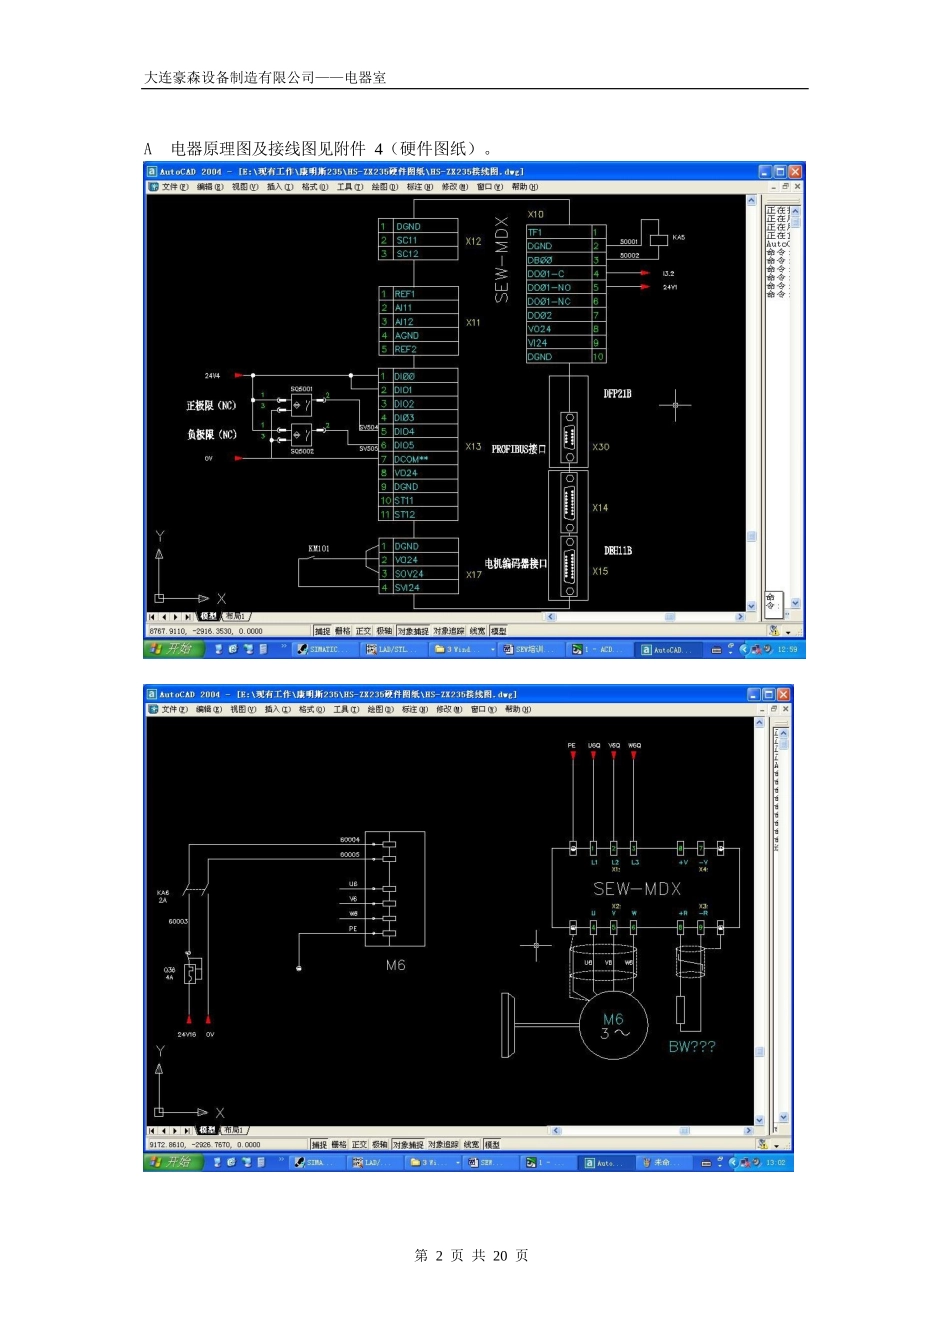This screenshot has height=1344, width=950.
Task: Click last-tab navigation arrow in upper window
Action: pos(188,617)
